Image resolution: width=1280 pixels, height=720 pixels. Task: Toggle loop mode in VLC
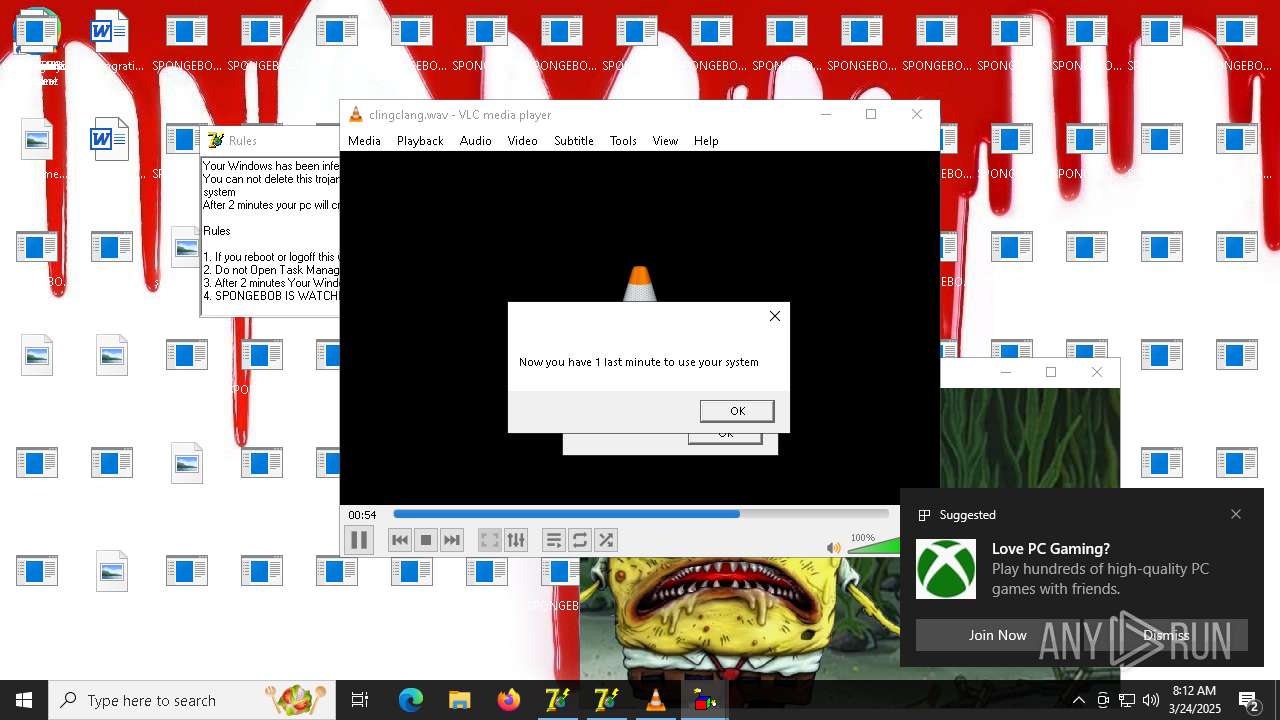click(580, 540)
